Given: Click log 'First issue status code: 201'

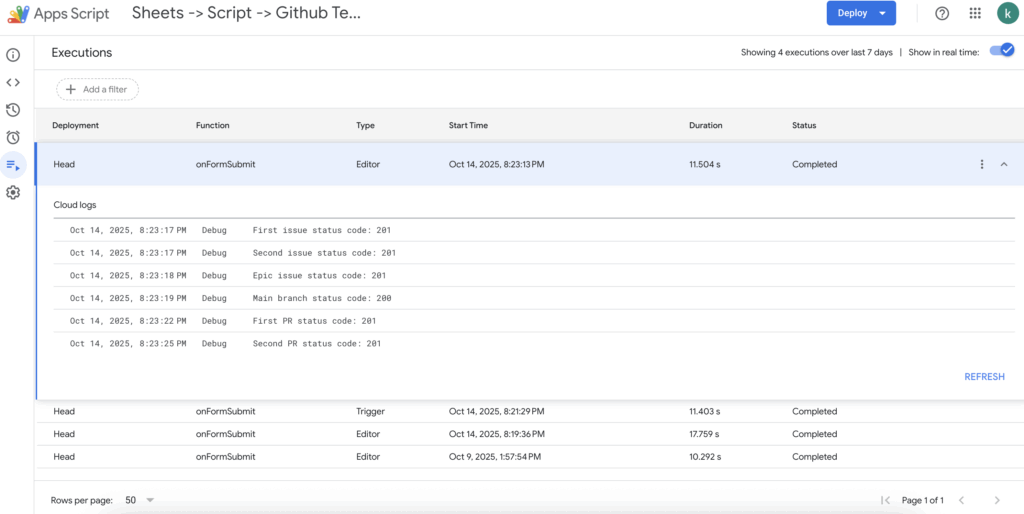Looking at the screenshot, I should click(x=321, y=230).
